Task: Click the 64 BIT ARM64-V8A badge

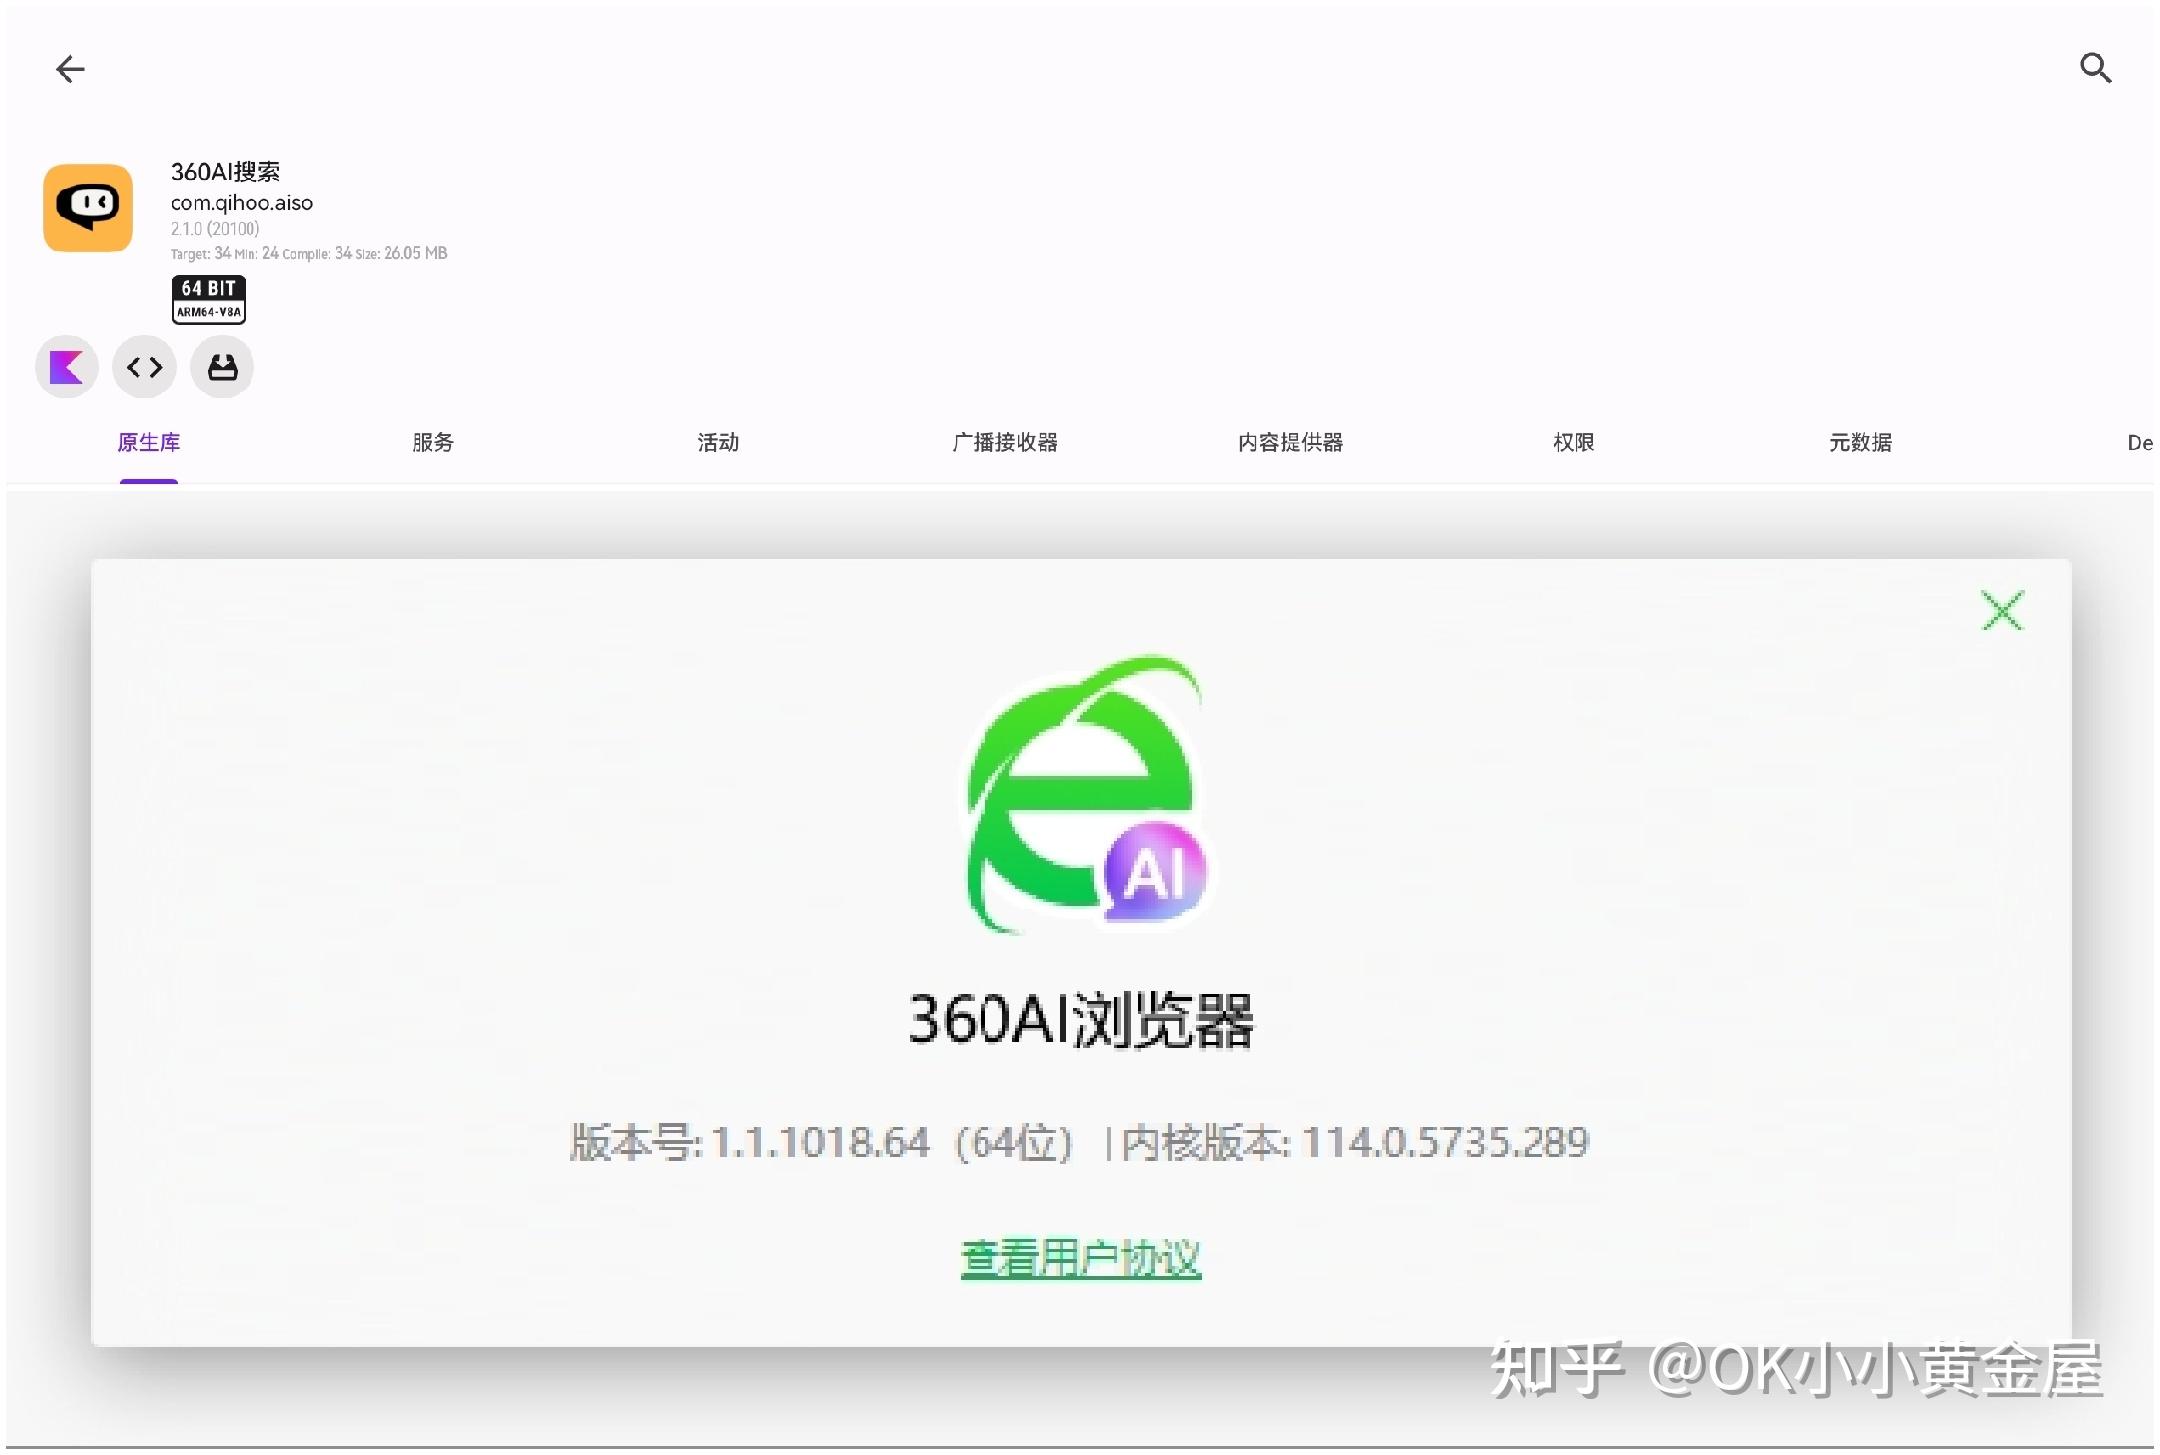Action: (x=207, y=299)
